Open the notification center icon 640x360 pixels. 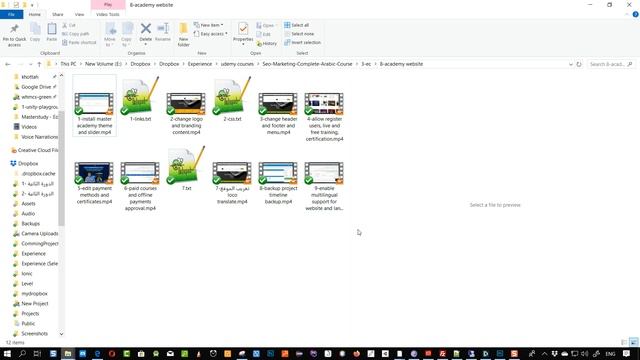click(627, 353)
